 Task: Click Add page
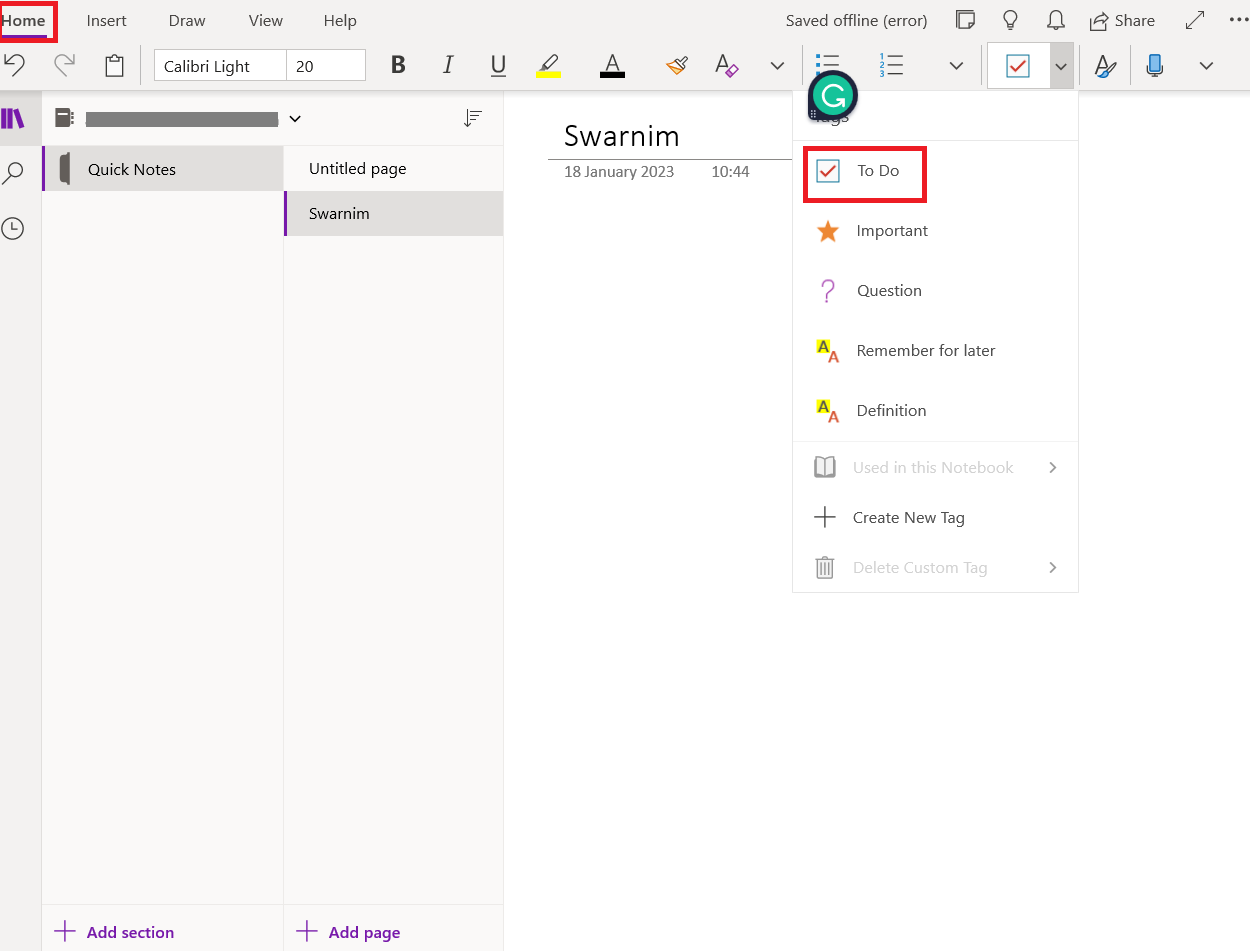(x=348, y=932)
